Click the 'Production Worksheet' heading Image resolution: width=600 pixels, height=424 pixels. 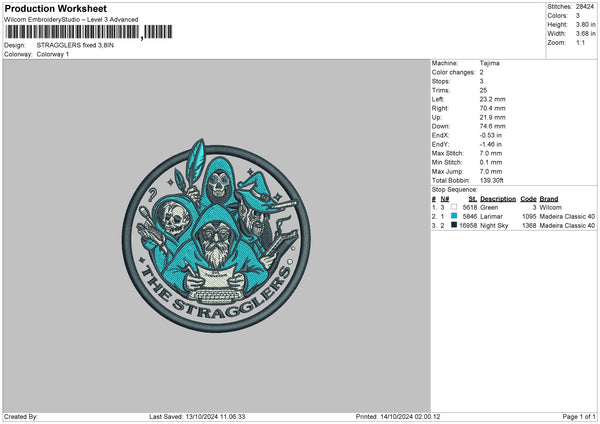point(56,8)
